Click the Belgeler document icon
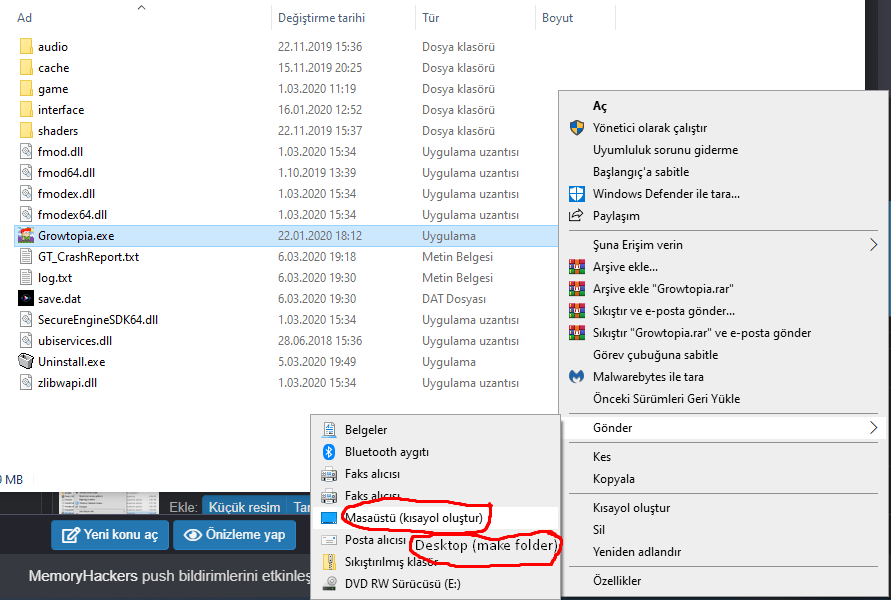Image resolution: width=891 pixels, height=600 pixels. click(x=329, y=430)
